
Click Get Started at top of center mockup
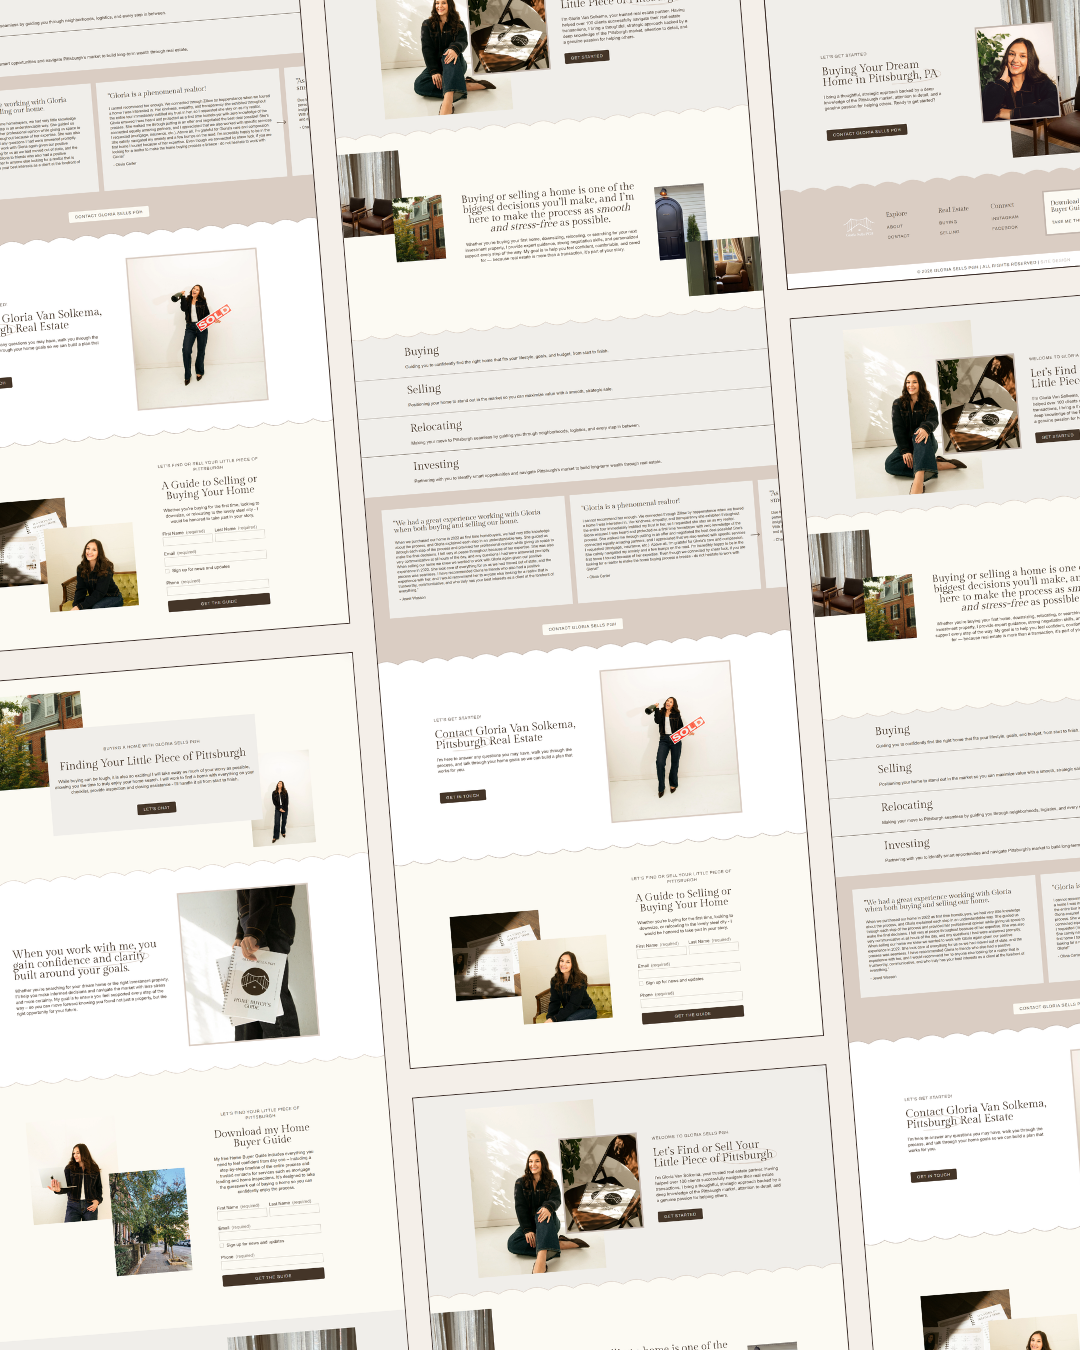click(587, 57)
